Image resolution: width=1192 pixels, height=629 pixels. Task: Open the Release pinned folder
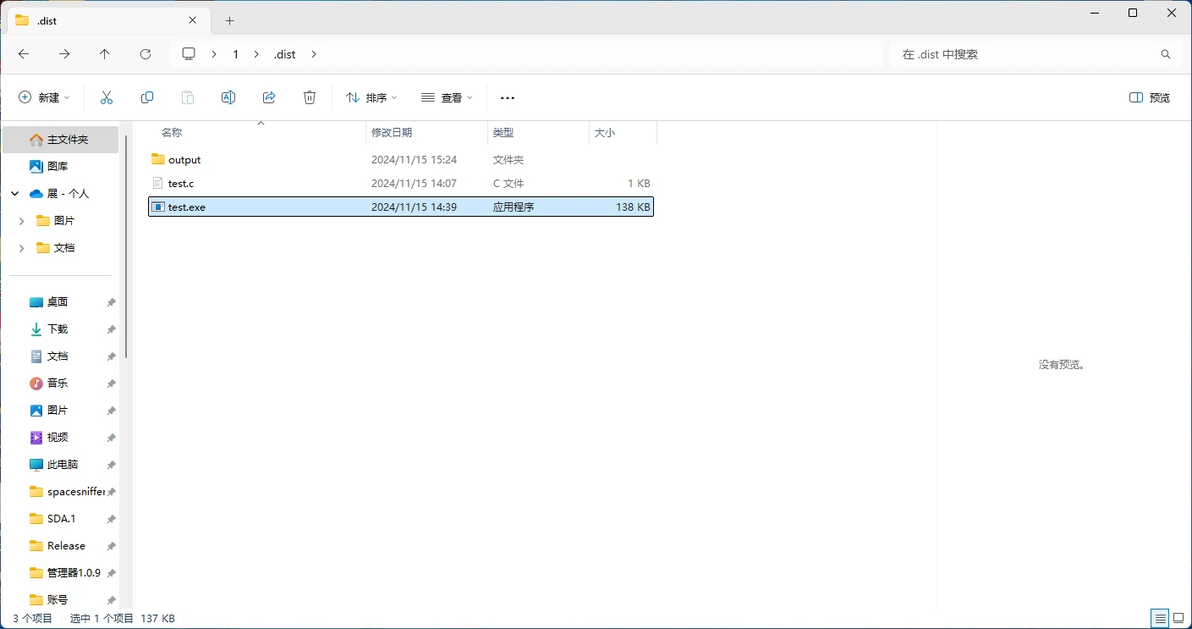coord(60,545)
